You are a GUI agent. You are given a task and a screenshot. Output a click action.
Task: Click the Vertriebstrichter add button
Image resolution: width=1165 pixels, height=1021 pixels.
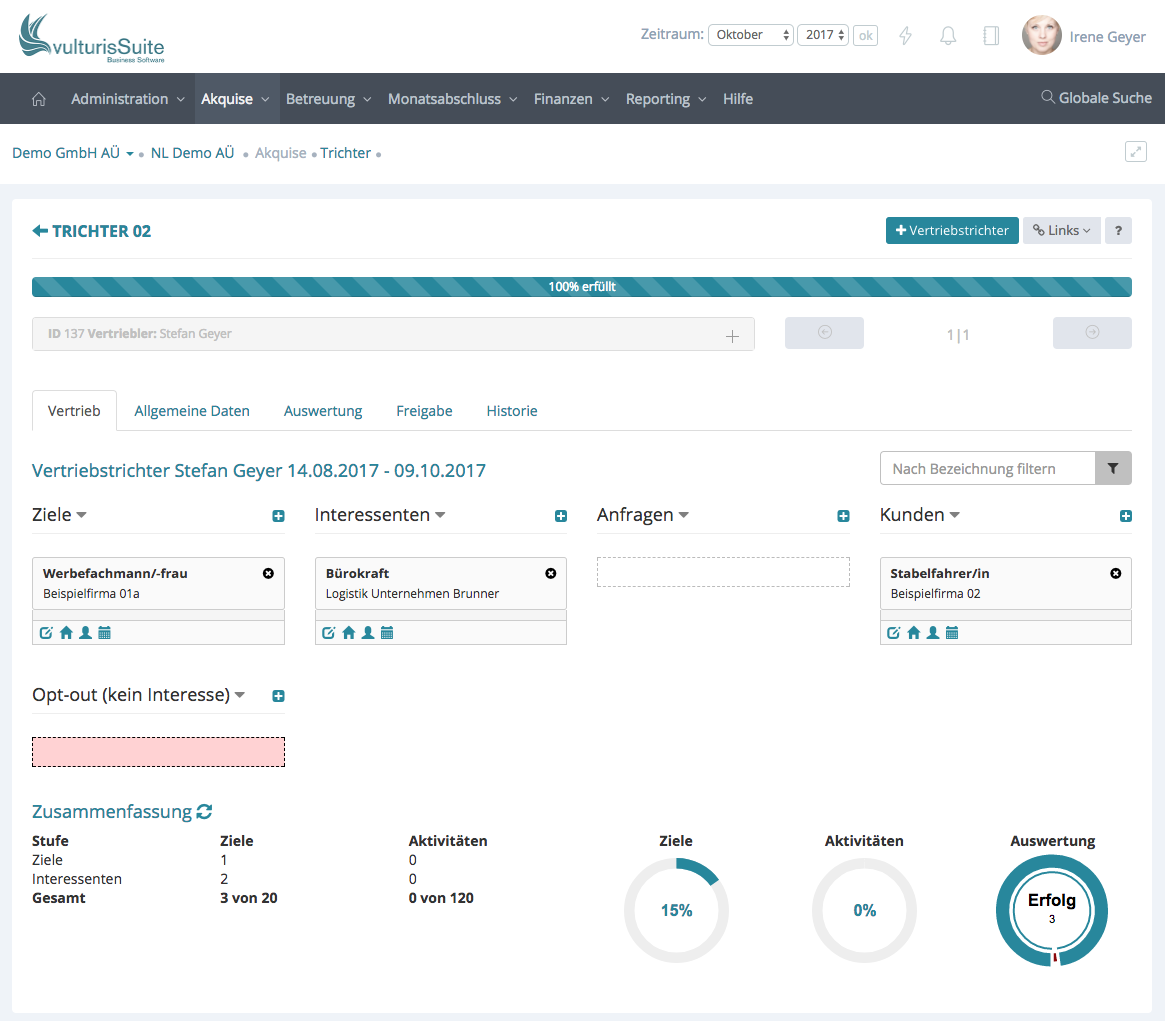(951, 231)
